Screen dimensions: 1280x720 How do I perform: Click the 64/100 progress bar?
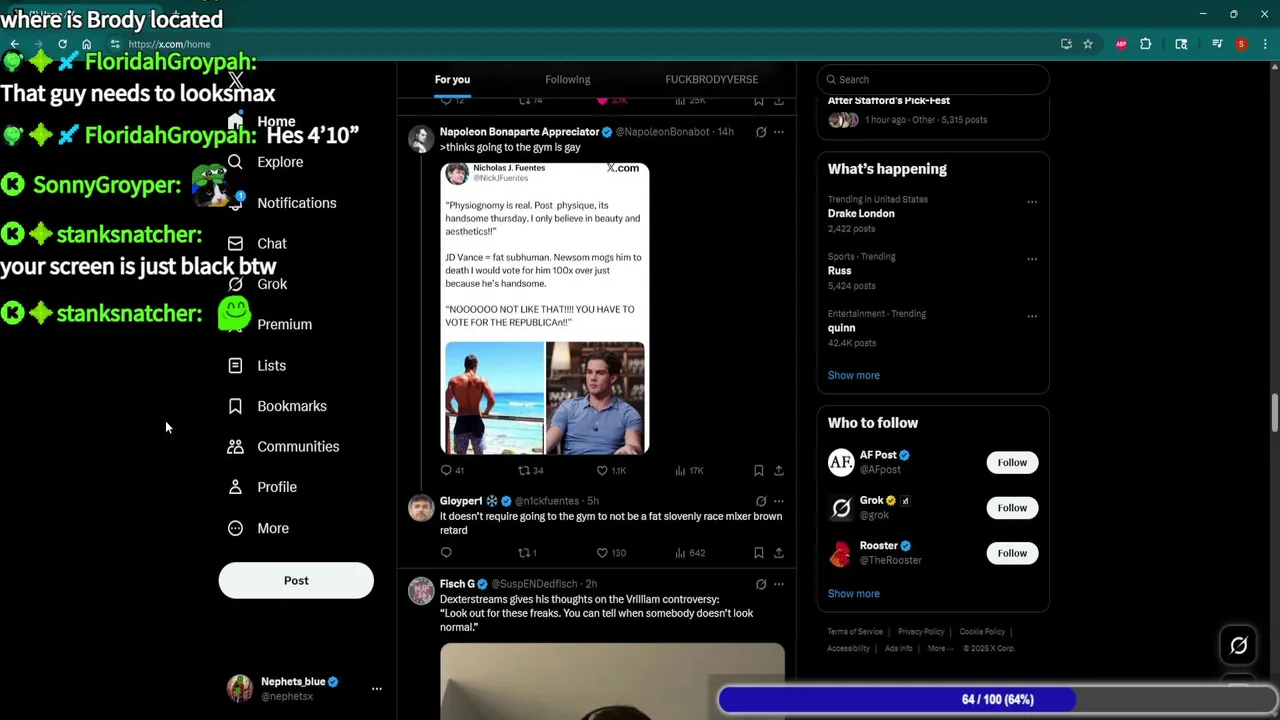click(x=997, y=700)
